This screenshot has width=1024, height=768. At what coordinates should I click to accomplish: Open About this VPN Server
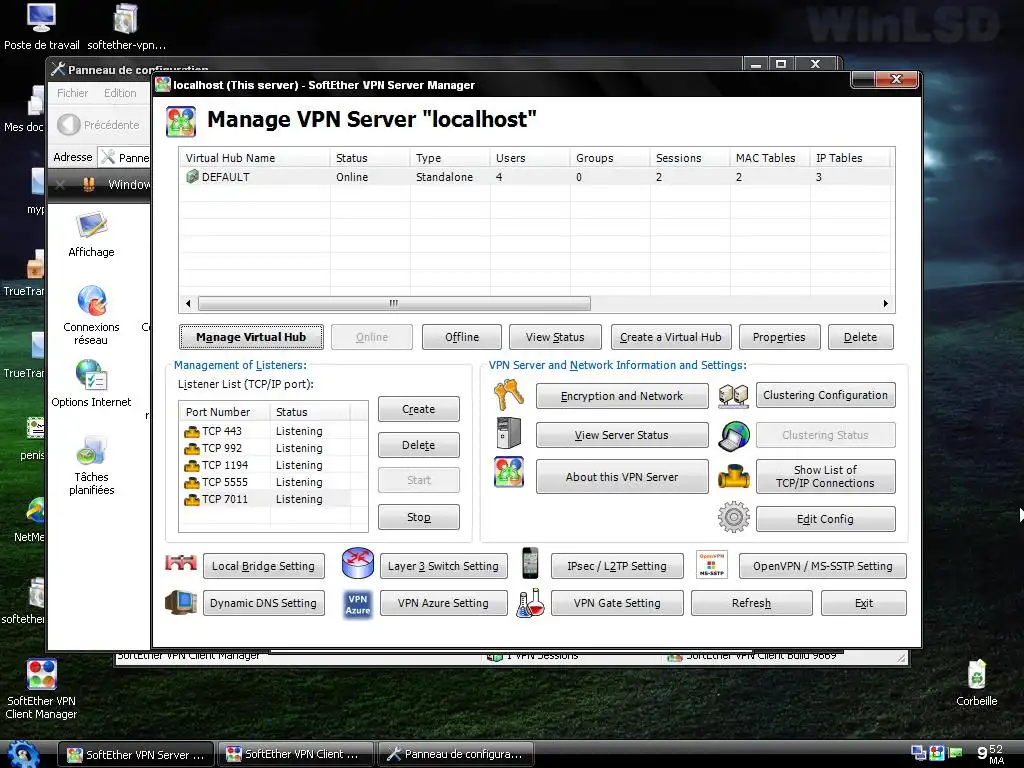(x=622, y=477)
